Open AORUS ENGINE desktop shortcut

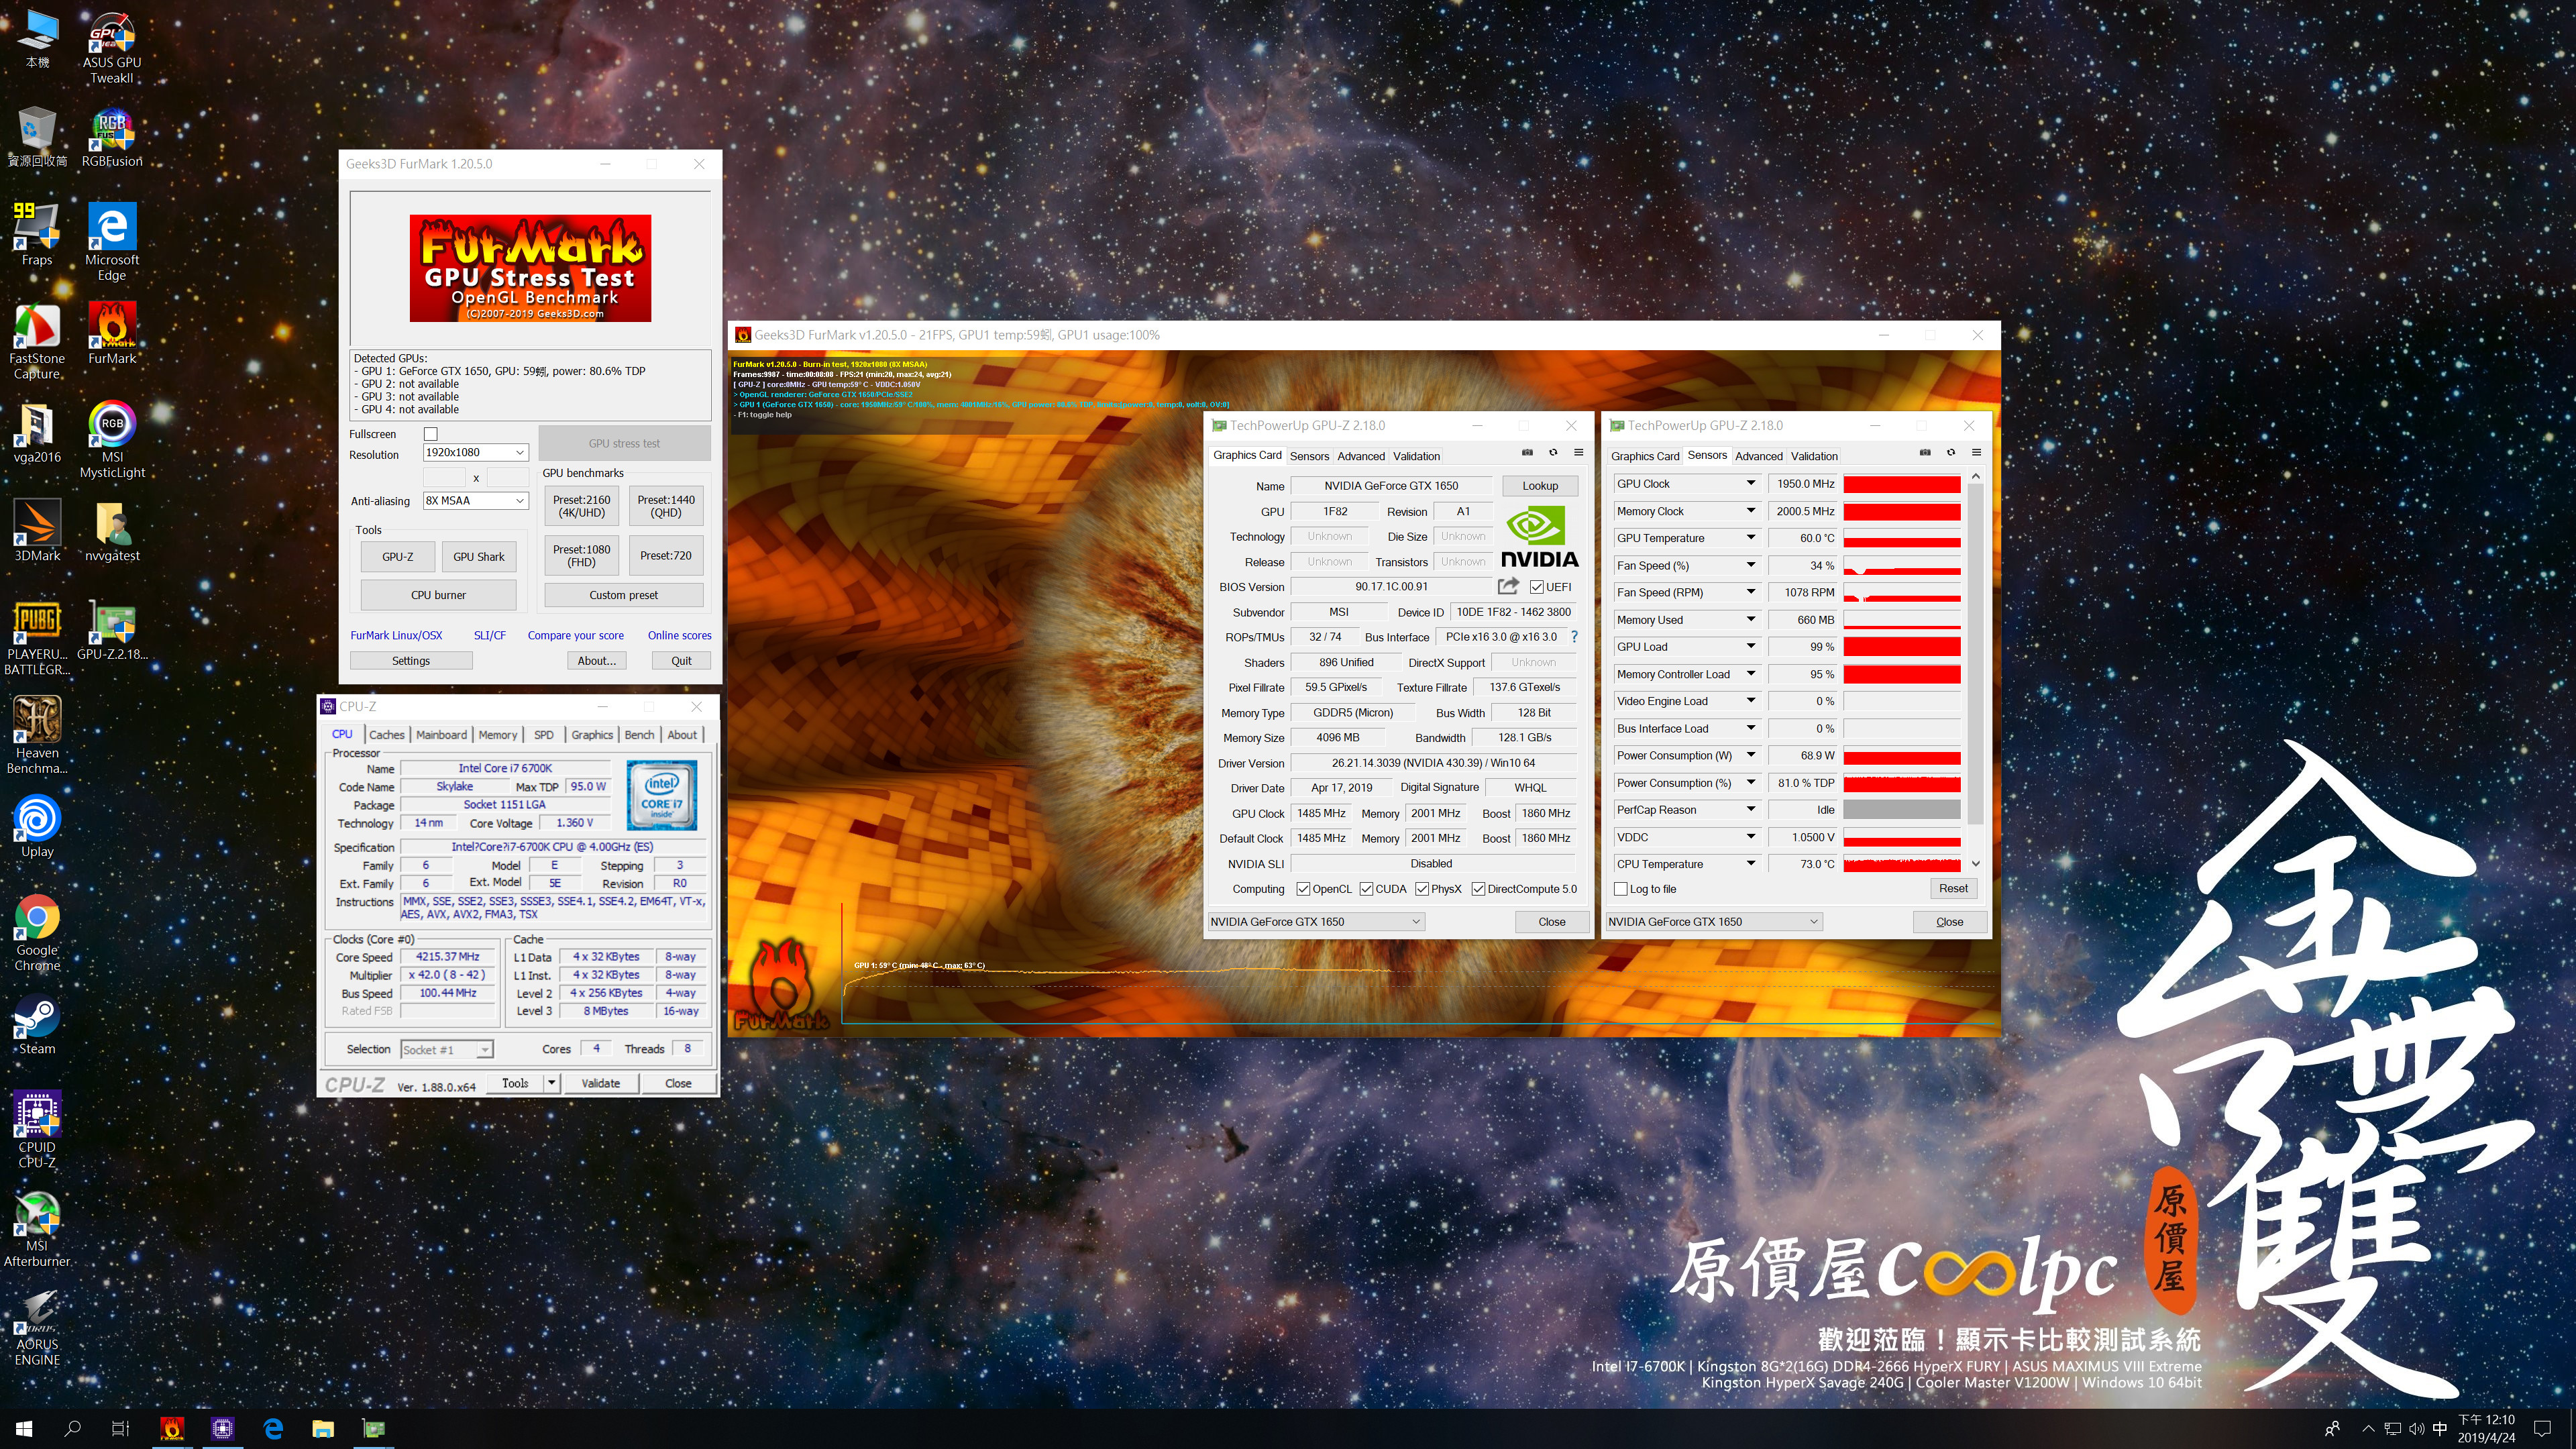(37, 1327)
